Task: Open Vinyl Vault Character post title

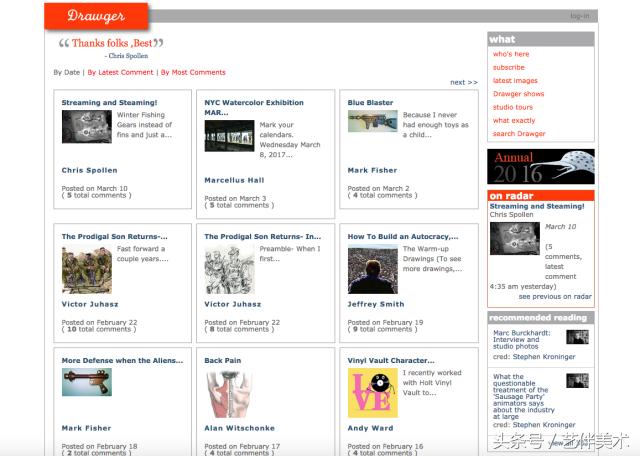Action: 391,360
